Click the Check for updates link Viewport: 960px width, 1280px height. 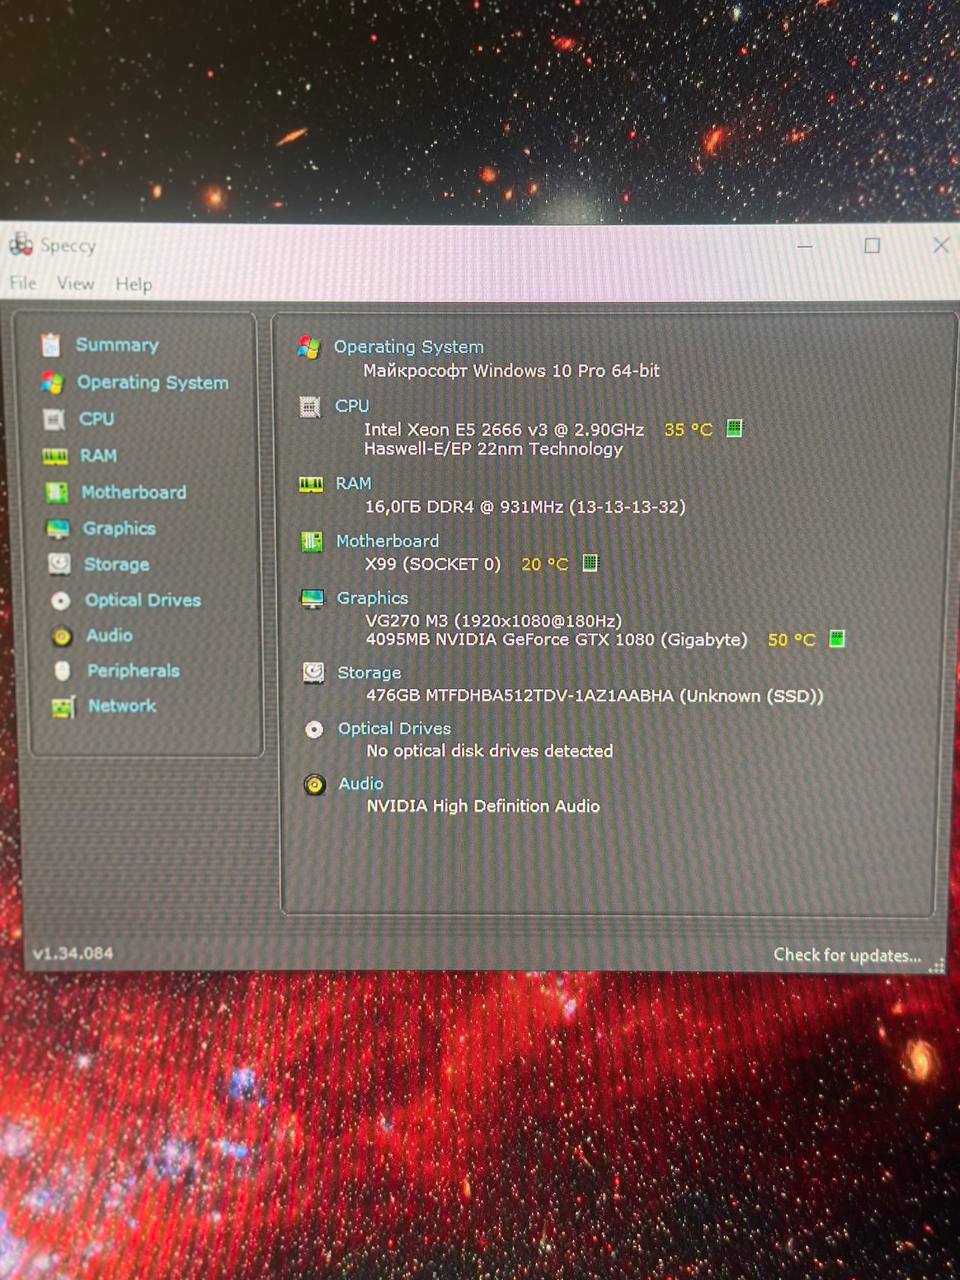[847, 955]
